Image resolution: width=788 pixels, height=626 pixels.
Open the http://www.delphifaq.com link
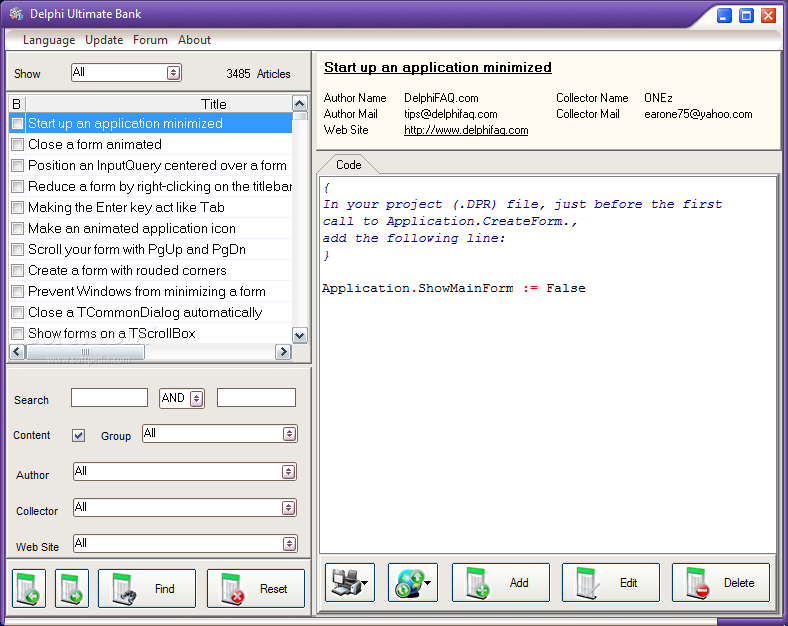pyautogui.click(x=466, y=130)
